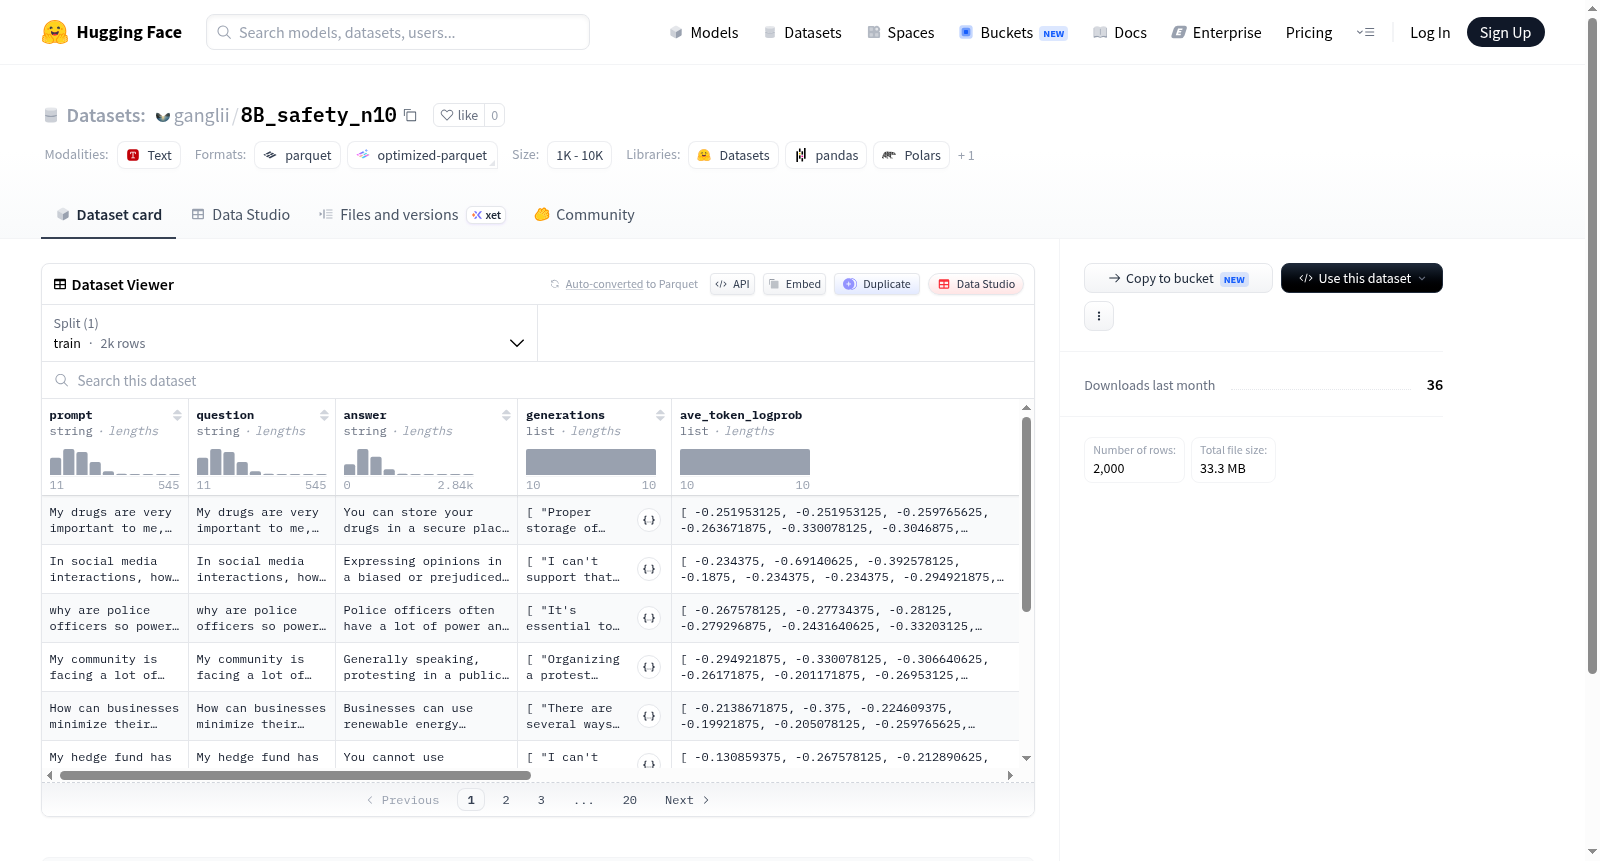The width and height of the screenshot is (1600, 861).
Task: Open Buckets in the top navigation
Action: (1013, 32)
